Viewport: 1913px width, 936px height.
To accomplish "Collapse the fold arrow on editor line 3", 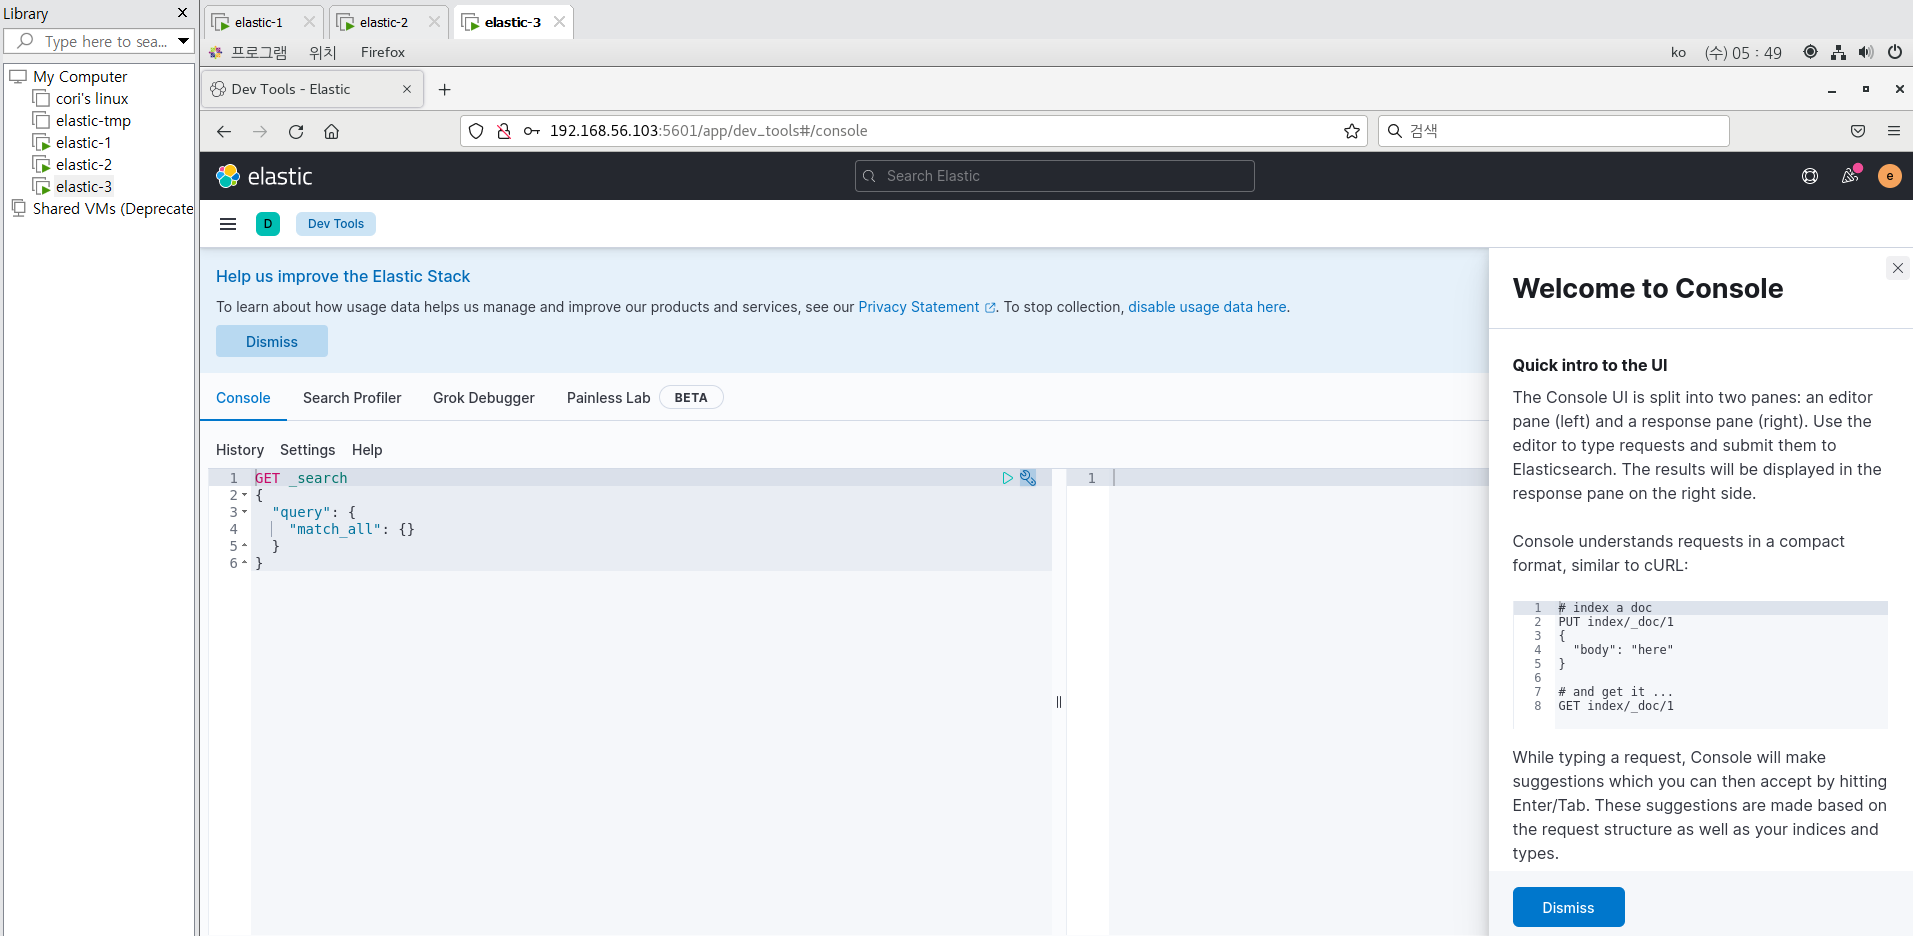I will pos(244,512).
